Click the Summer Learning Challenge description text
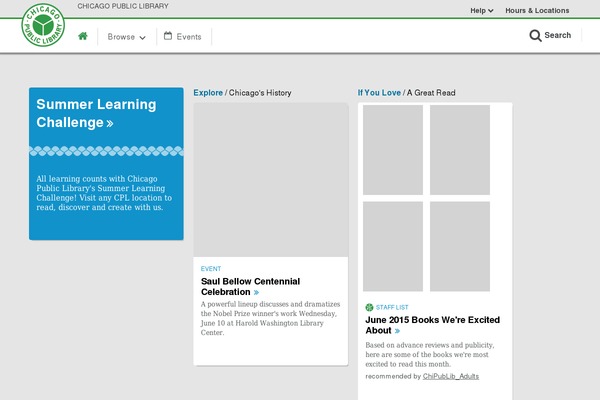600x400 pixels. [x=104, y=193]
